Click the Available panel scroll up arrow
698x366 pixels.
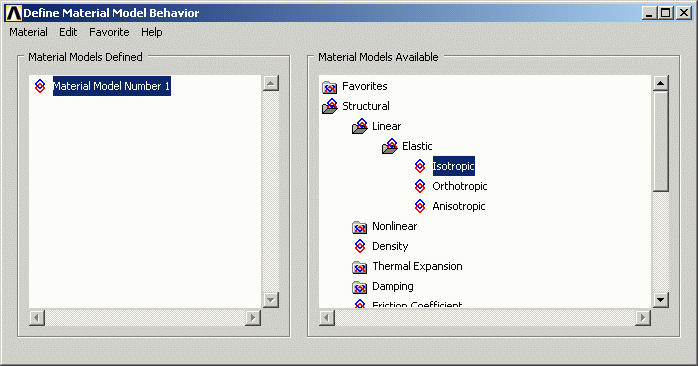coord(661,83)
